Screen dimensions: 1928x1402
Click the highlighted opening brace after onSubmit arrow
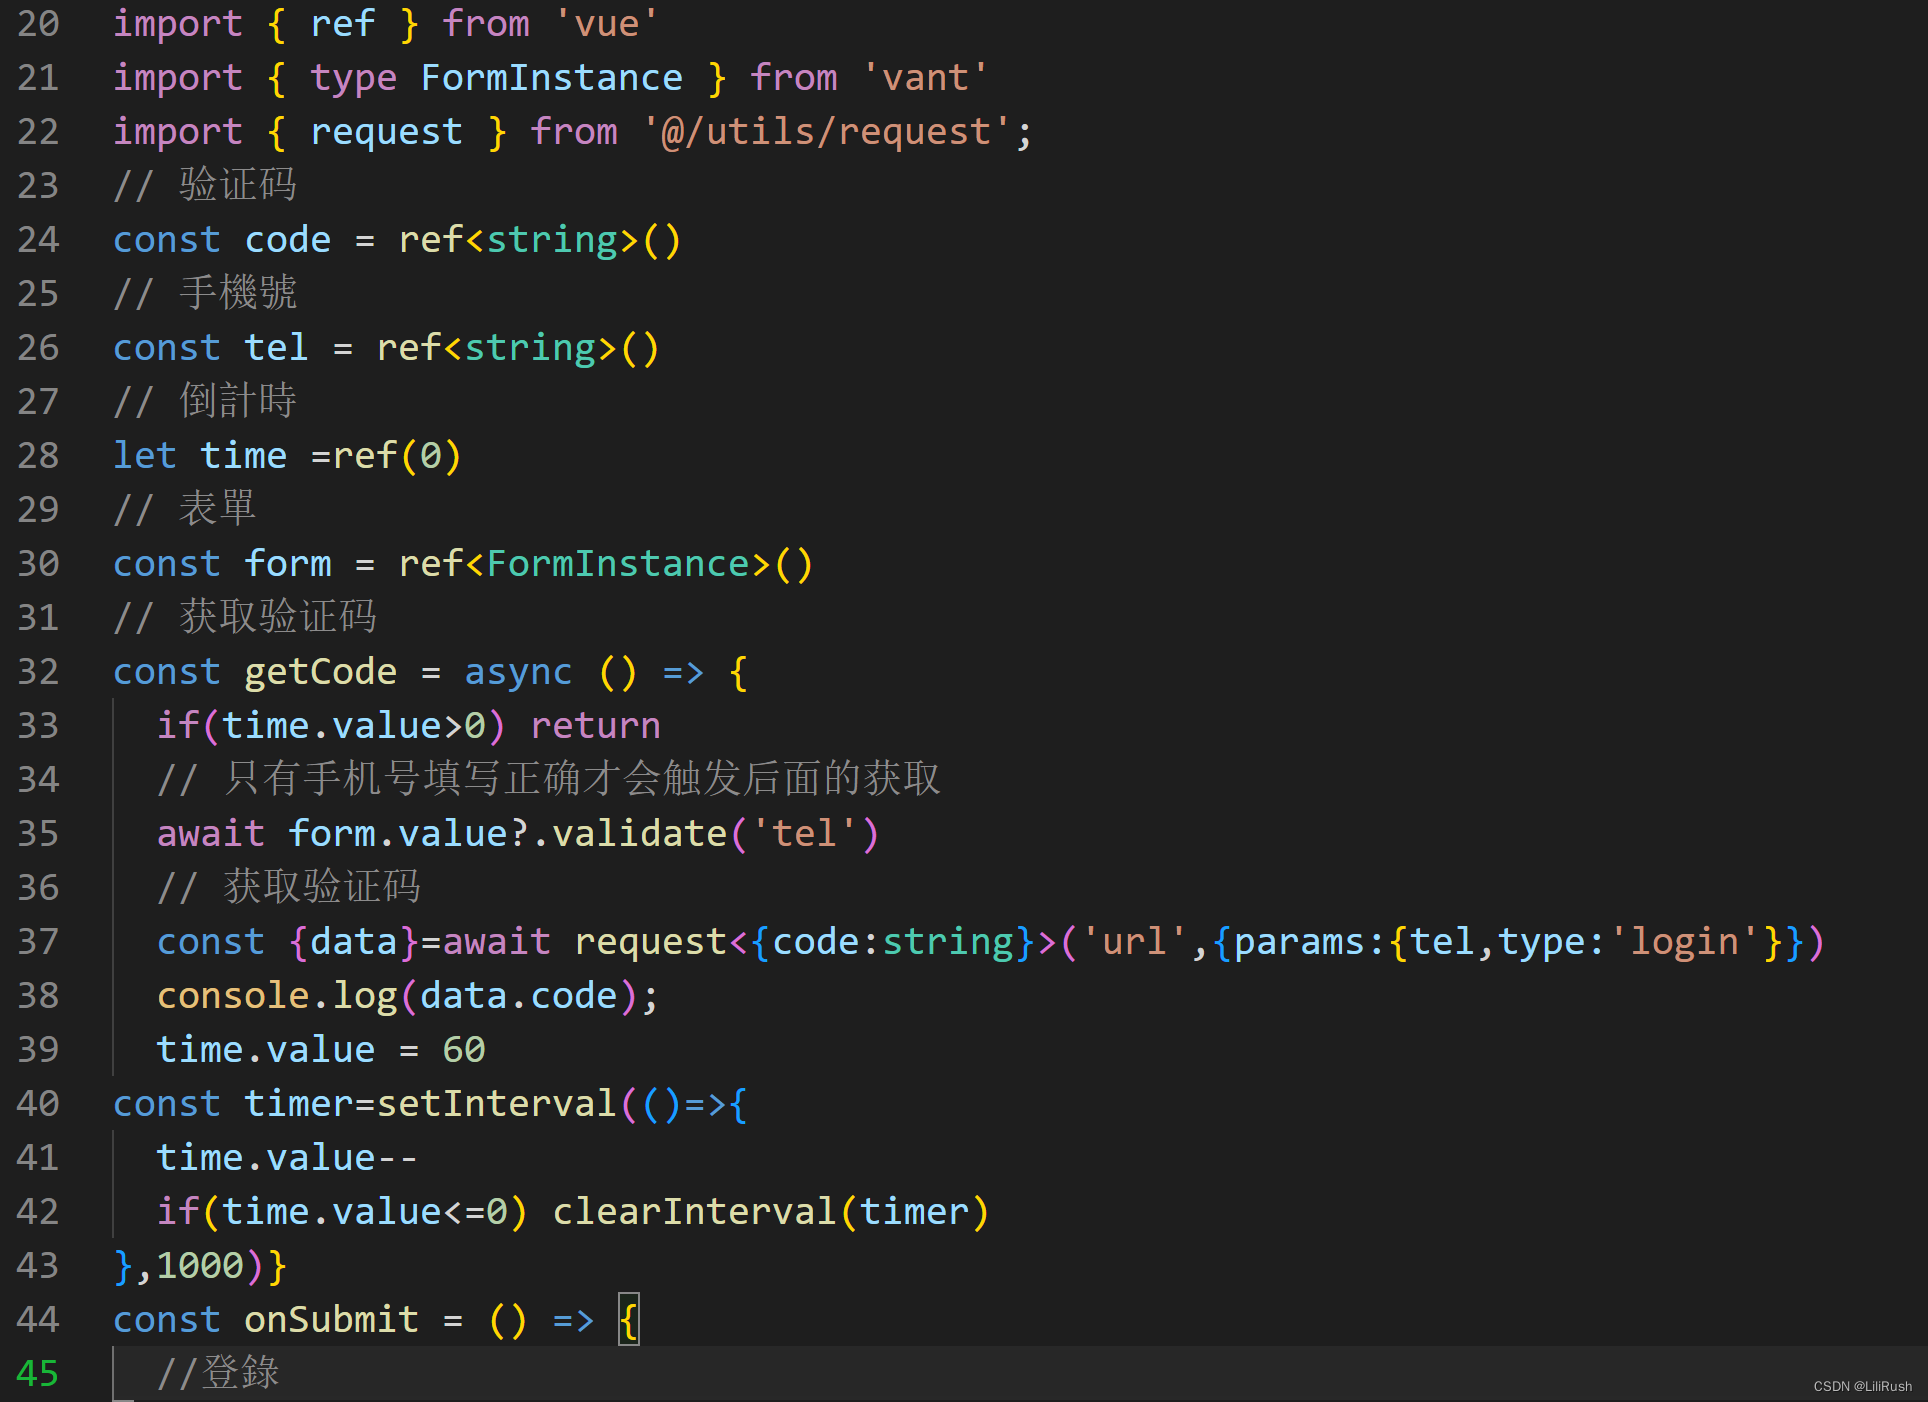(x=627, y=1319)
